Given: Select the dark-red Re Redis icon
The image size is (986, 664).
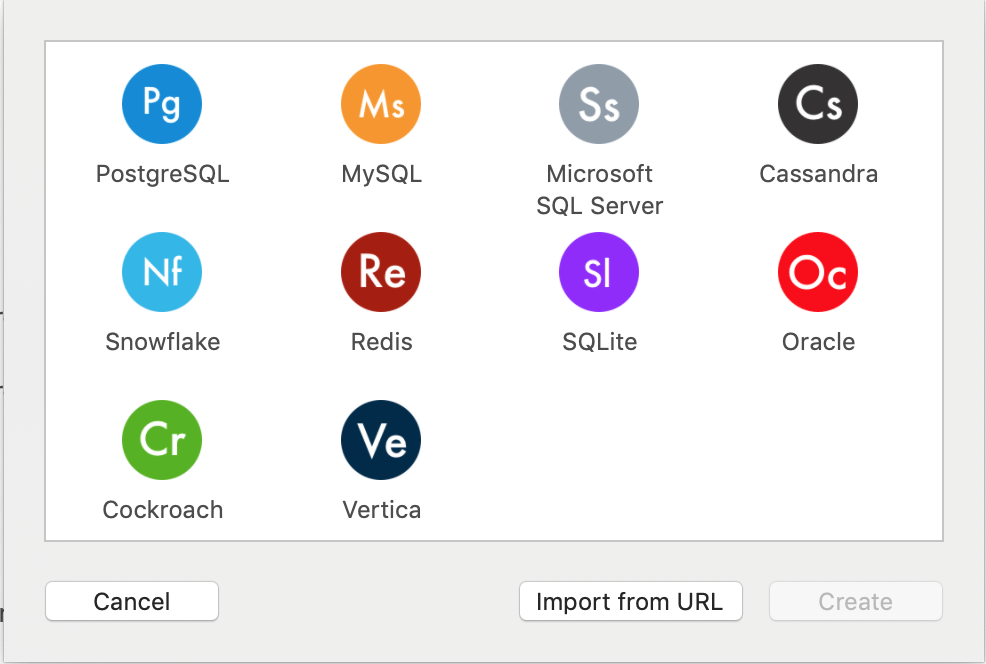Looking at the screenshot, I should pyautogui.click(x=381, y=272).
